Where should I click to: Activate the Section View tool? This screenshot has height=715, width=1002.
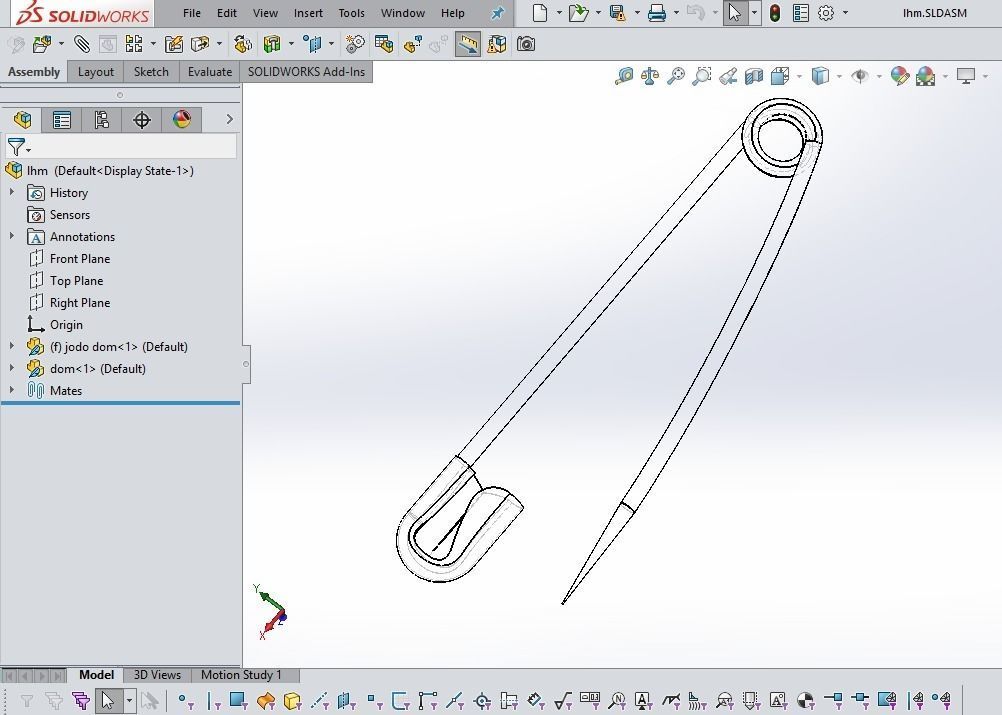(x=754, y=75)
